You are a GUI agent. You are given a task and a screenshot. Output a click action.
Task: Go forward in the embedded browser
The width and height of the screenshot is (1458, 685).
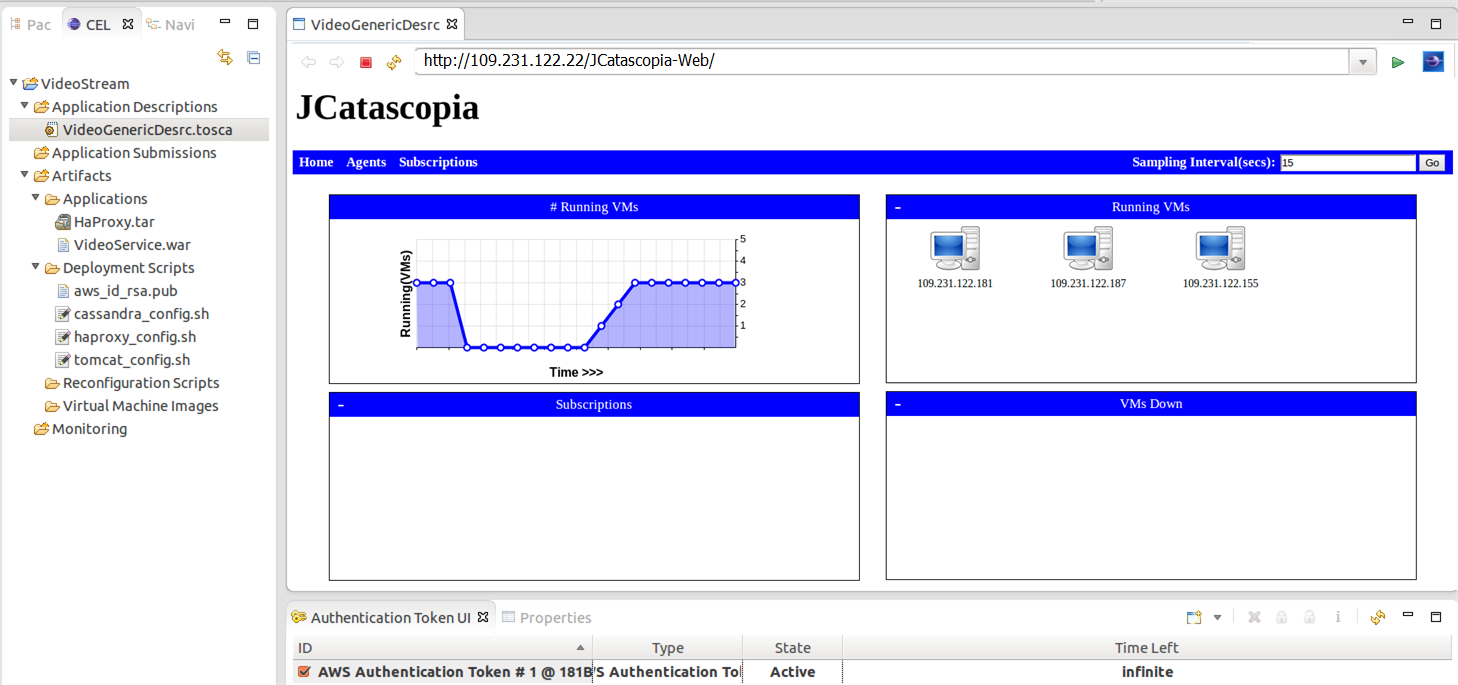[x=336, y=62]
